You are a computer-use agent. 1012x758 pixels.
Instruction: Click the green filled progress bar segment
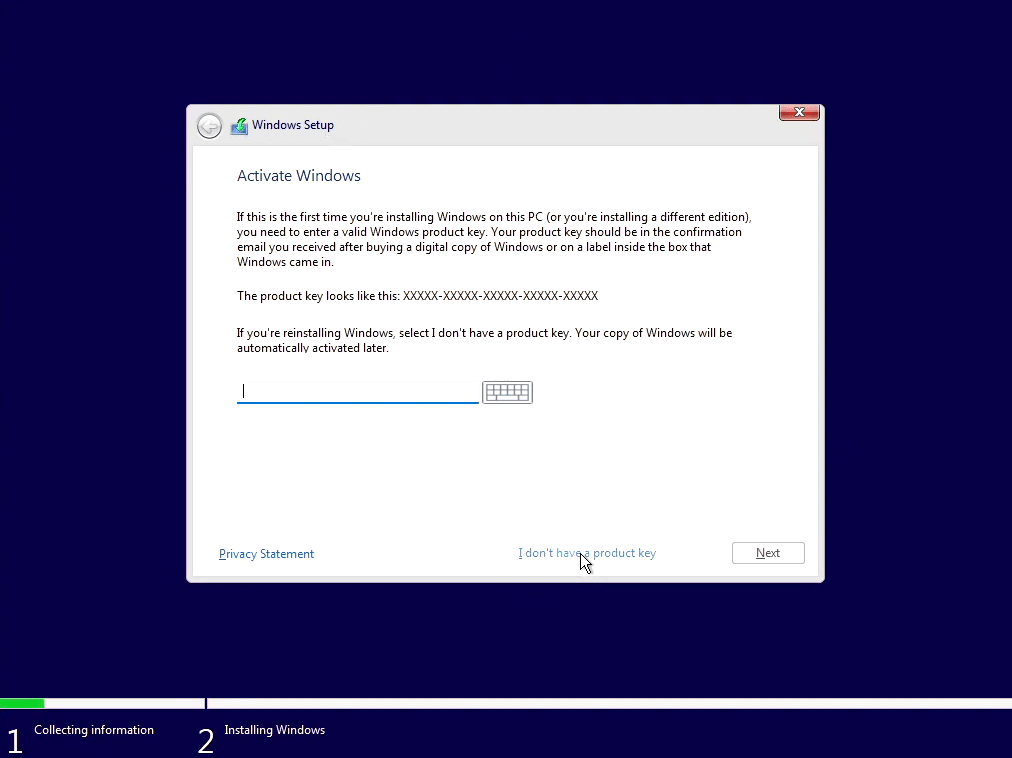pos(22,703)
